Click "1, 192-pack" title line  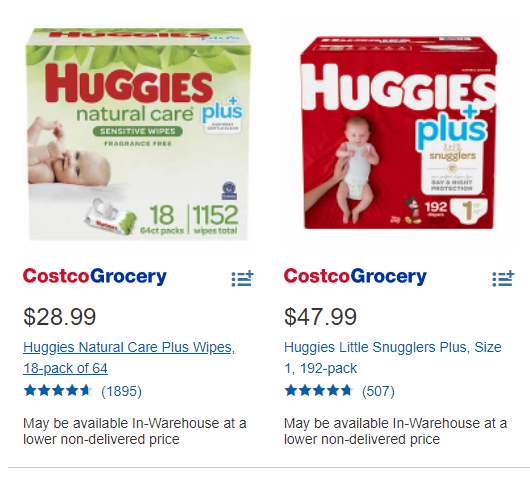[320, 368]
